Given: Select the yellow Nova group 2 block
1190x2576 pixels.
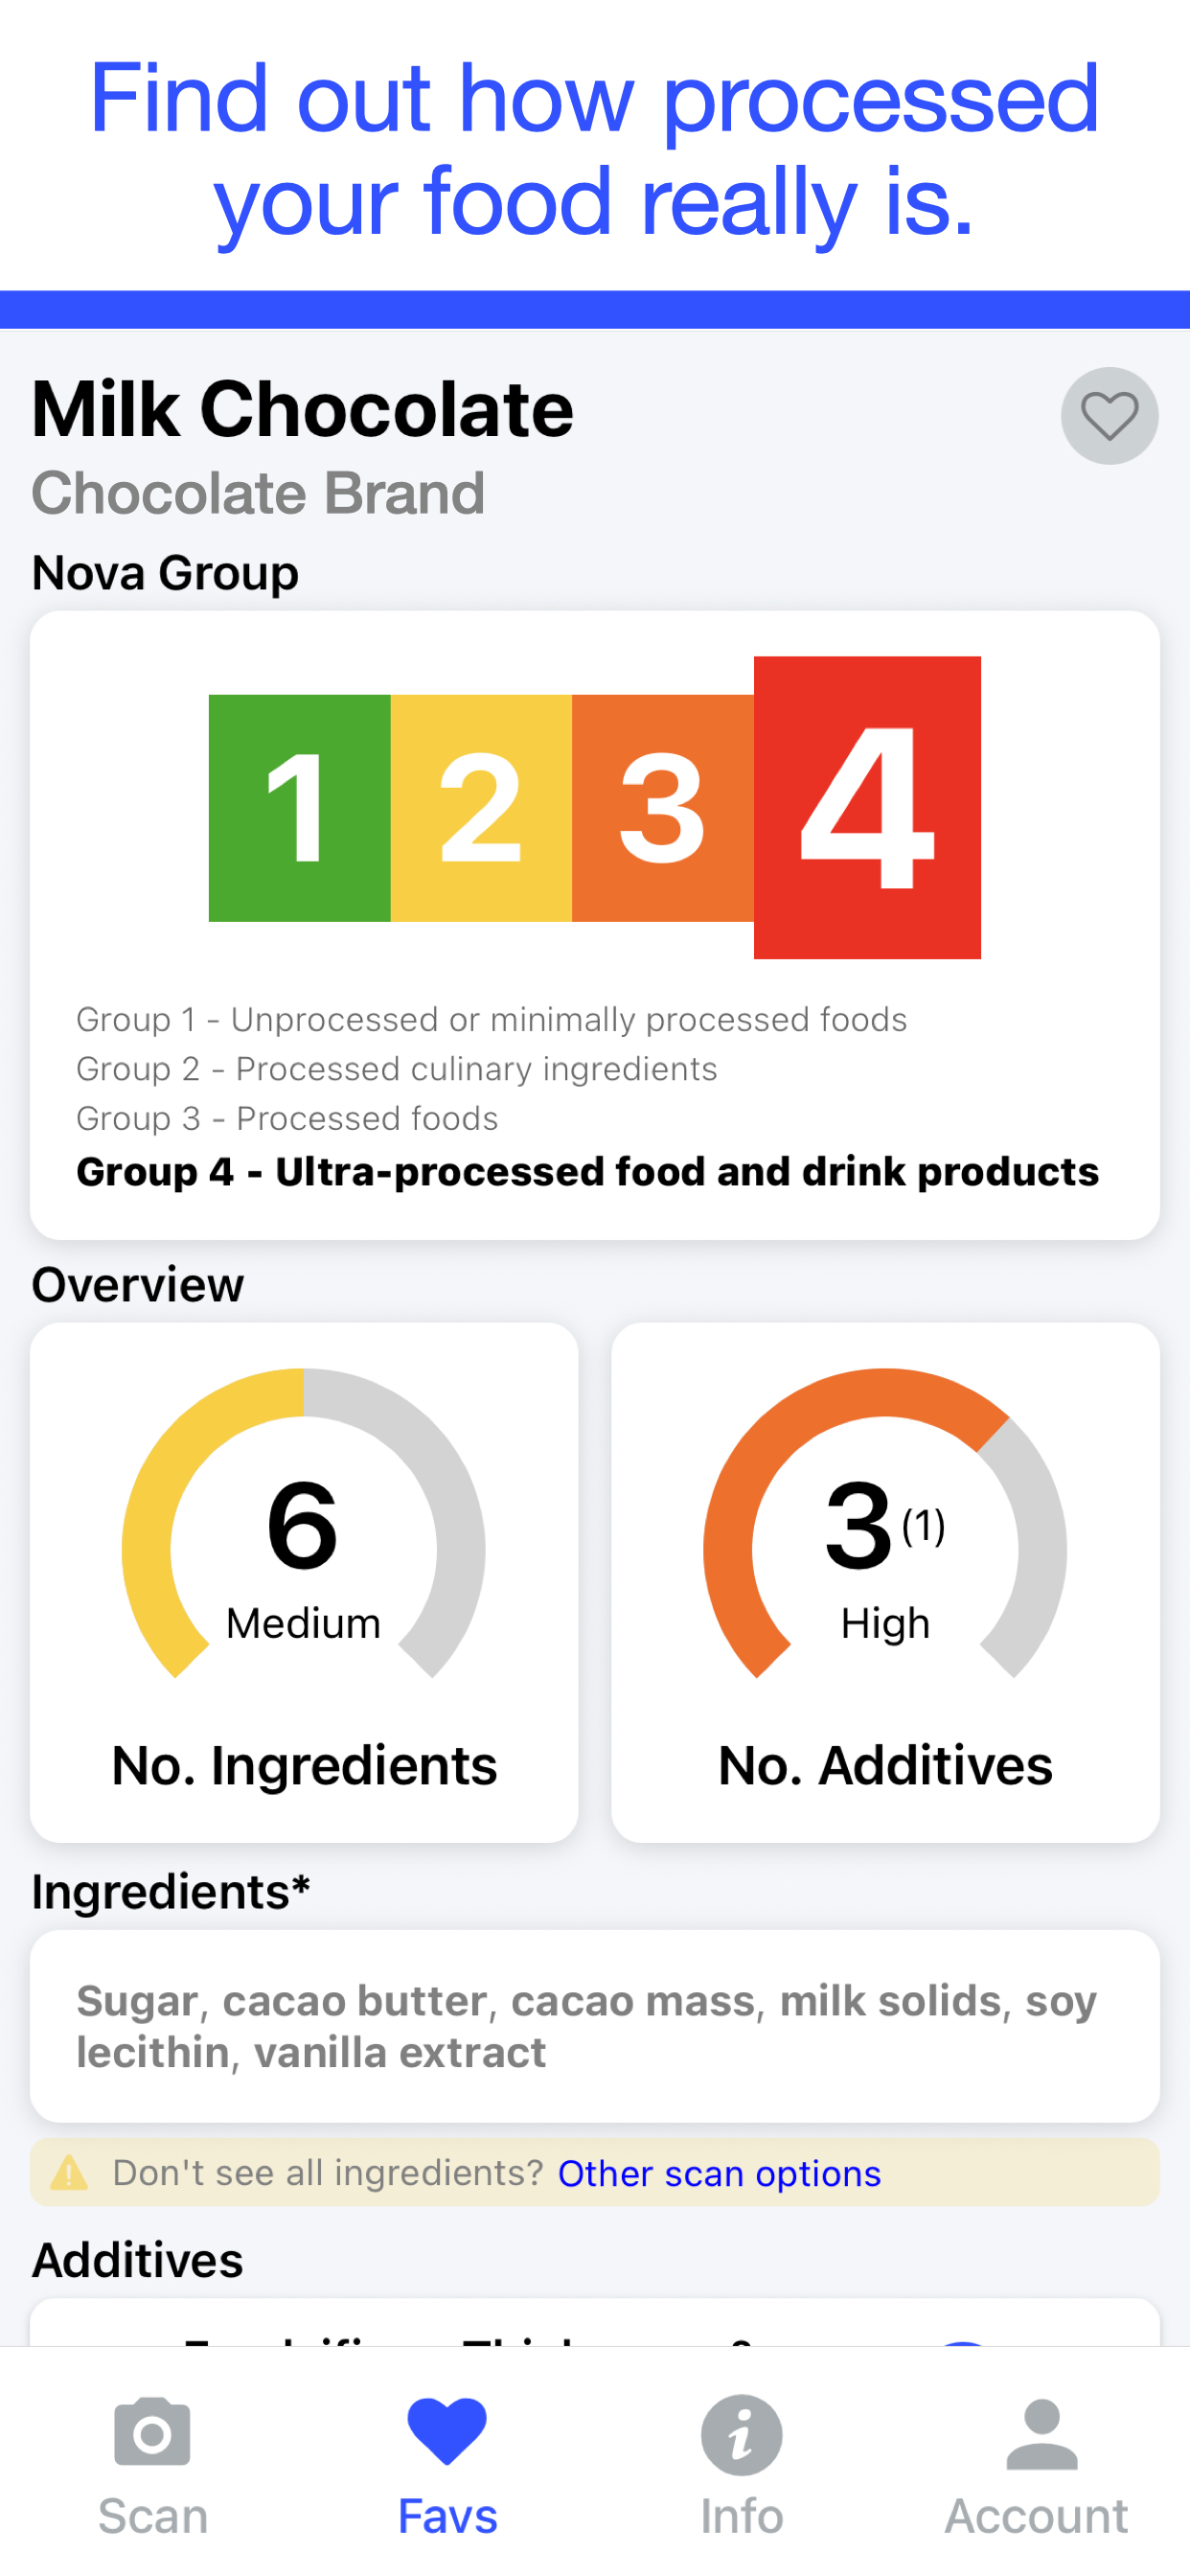Looking at the screenshot, I should (x=481, y=808).
